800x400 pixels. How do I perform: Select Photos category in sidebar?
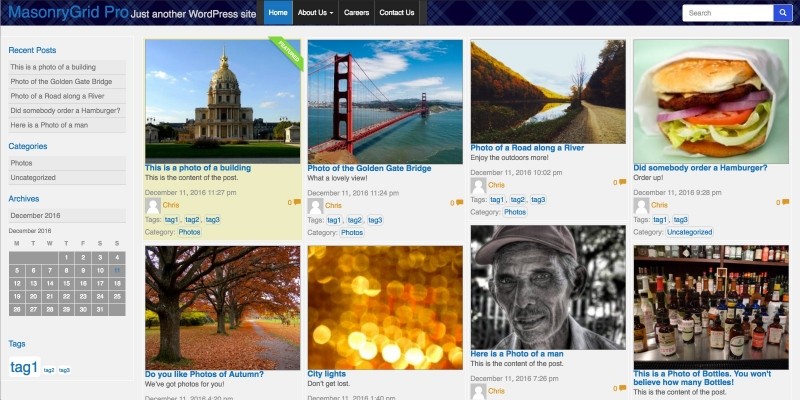(21, 162)
